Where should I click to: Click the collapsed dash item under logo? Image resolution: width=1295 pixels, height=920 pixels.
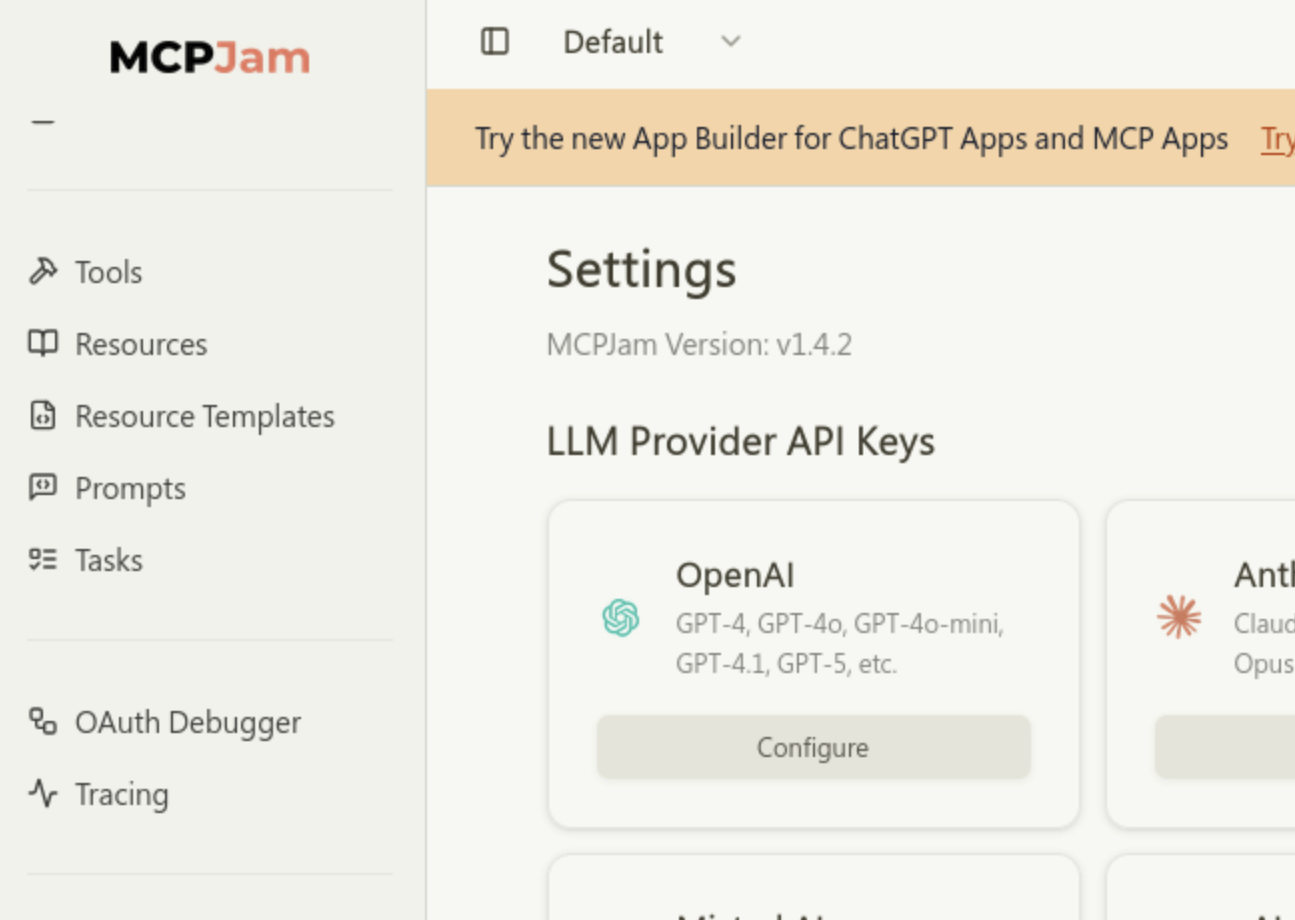43,122
